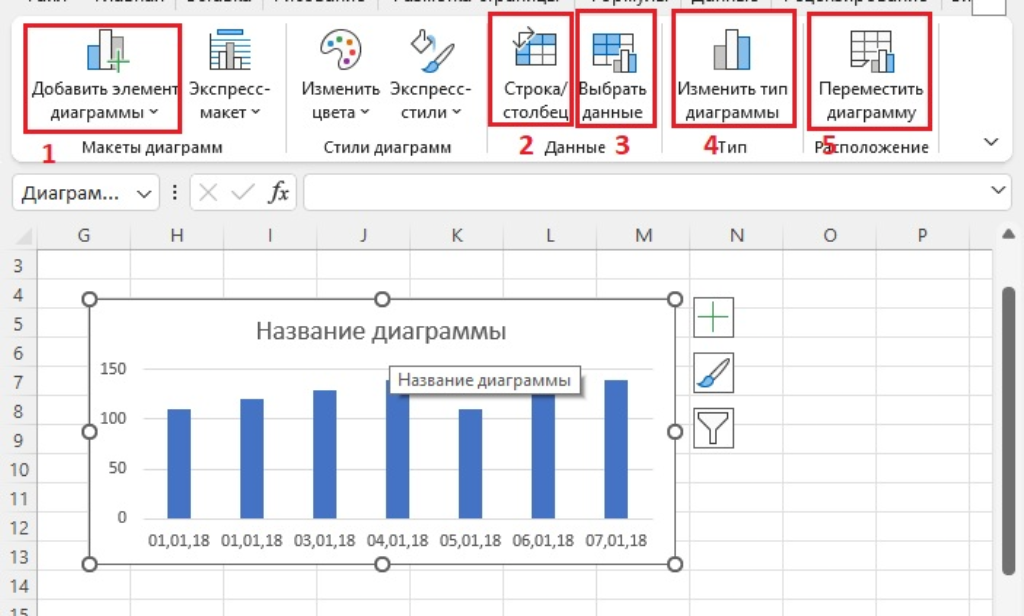
Task: Open chart elements plus button beside chart
Action: tap(714, 317)
